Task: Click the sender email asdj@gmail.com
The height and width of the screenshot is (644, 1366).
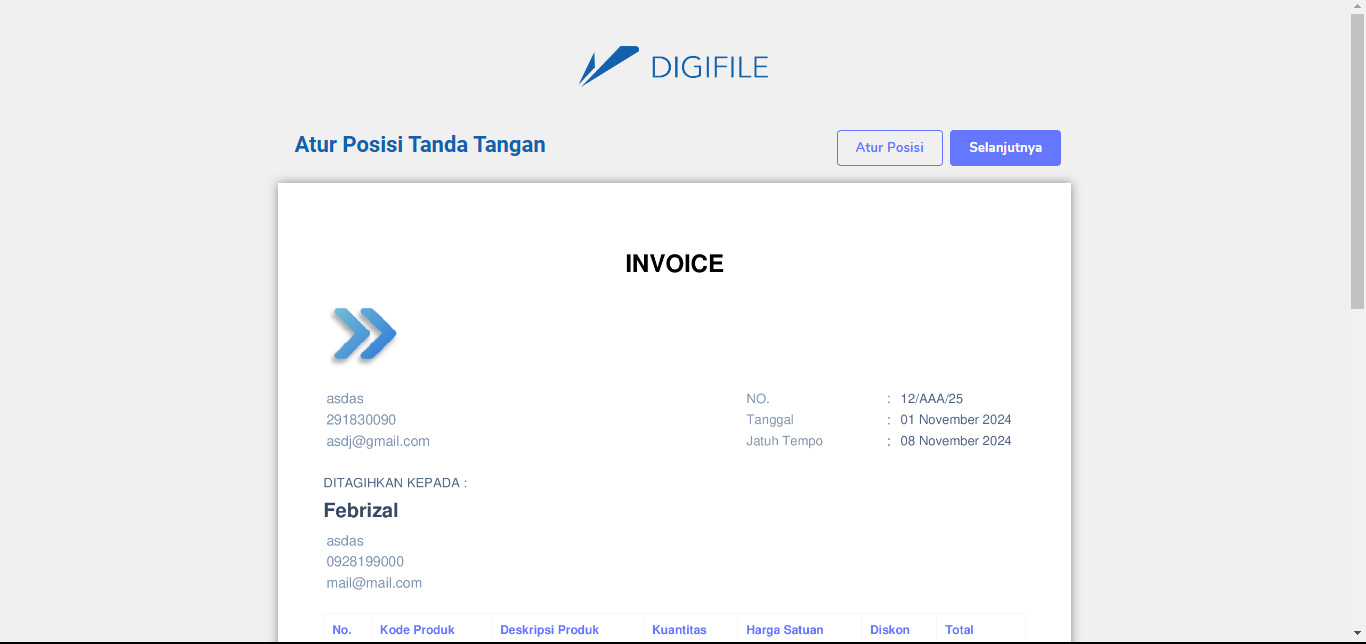Action: coord(378,441)
